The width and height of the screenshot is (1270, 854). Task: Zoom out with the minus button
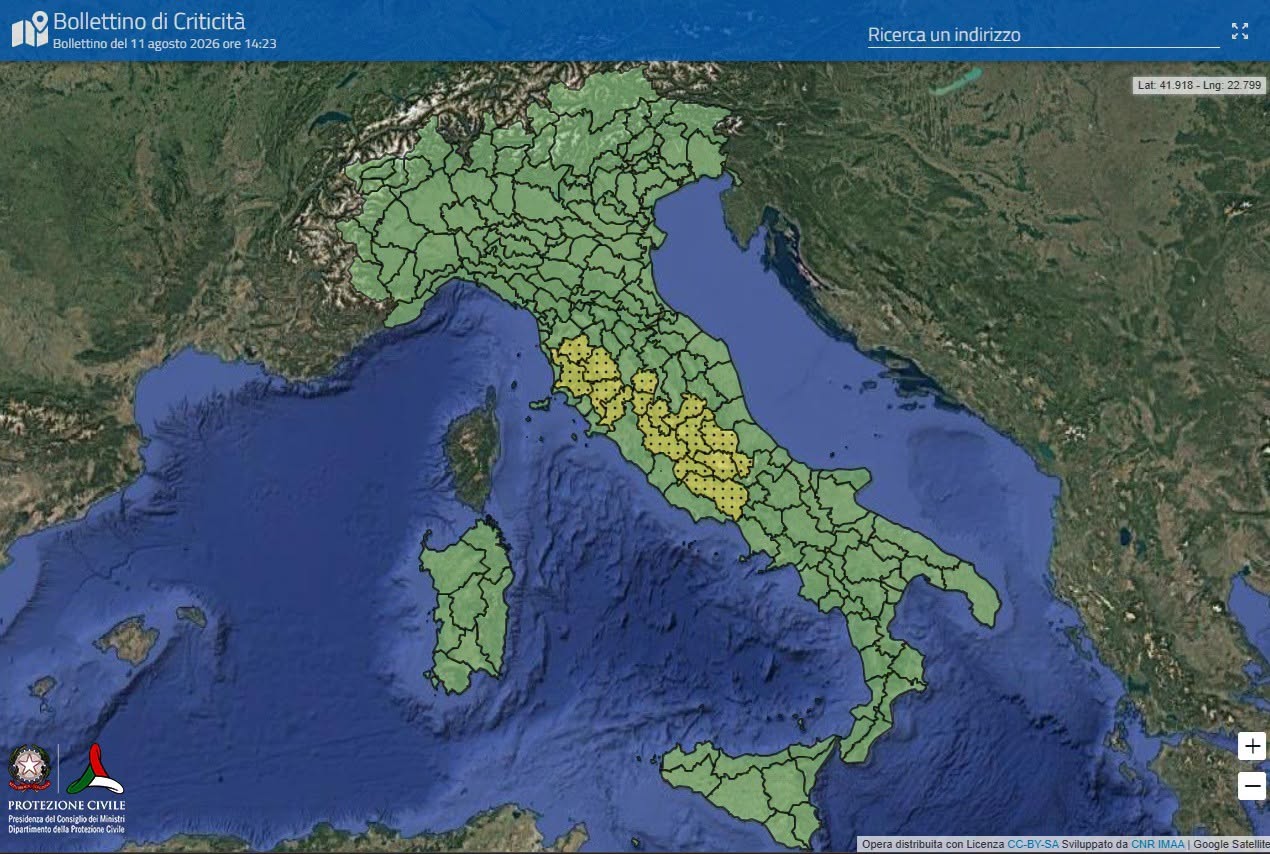(x=1252, y=786)
